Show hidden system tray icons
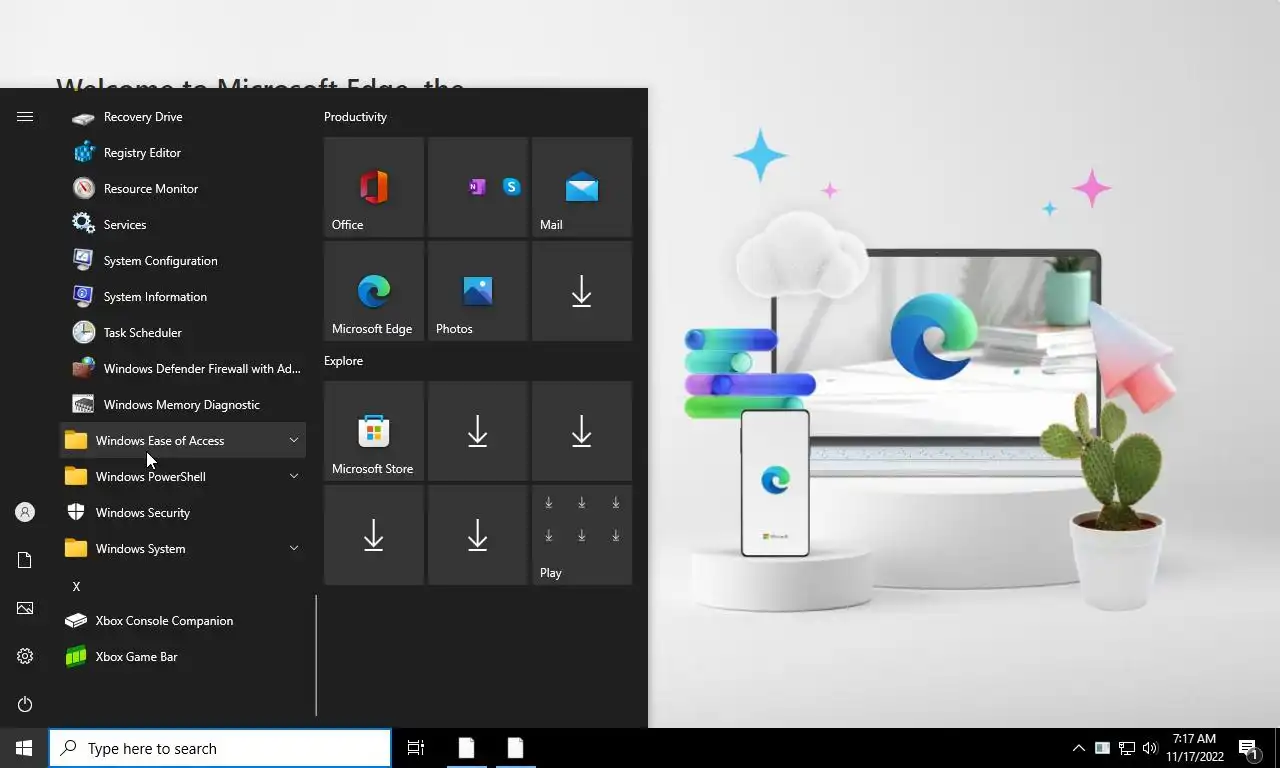This screenshot has height=768, width=1280. pos(1078,748)
